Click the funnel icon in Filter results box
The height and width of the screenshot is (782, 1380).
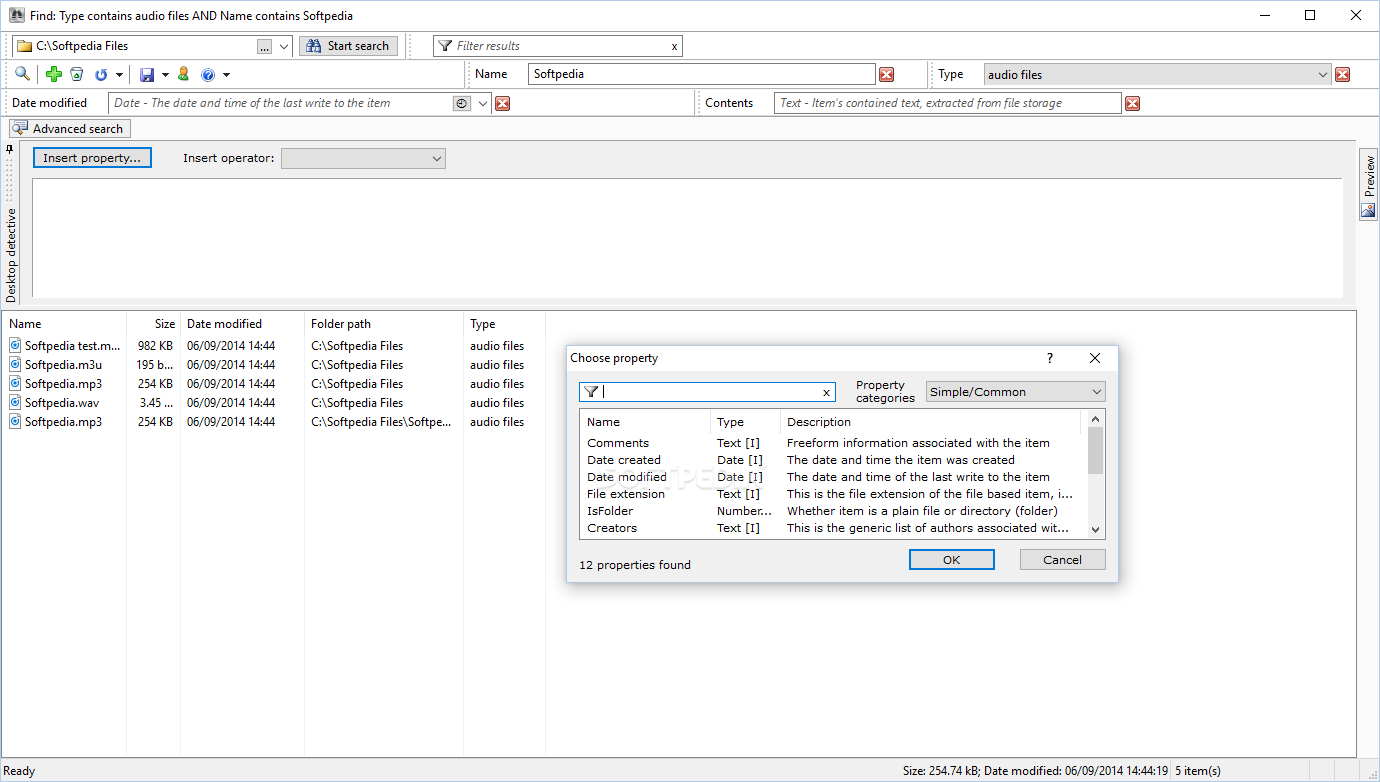445,46
